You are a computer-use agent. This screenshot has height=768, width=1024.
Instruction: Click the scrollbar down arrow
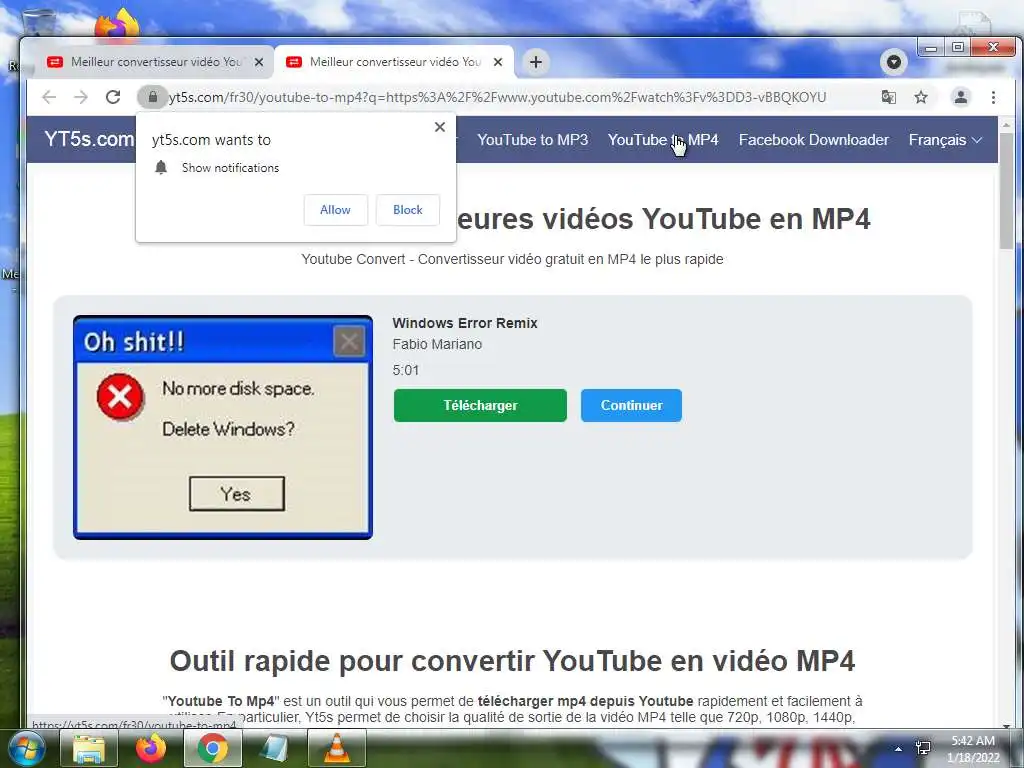[1006, 726]
